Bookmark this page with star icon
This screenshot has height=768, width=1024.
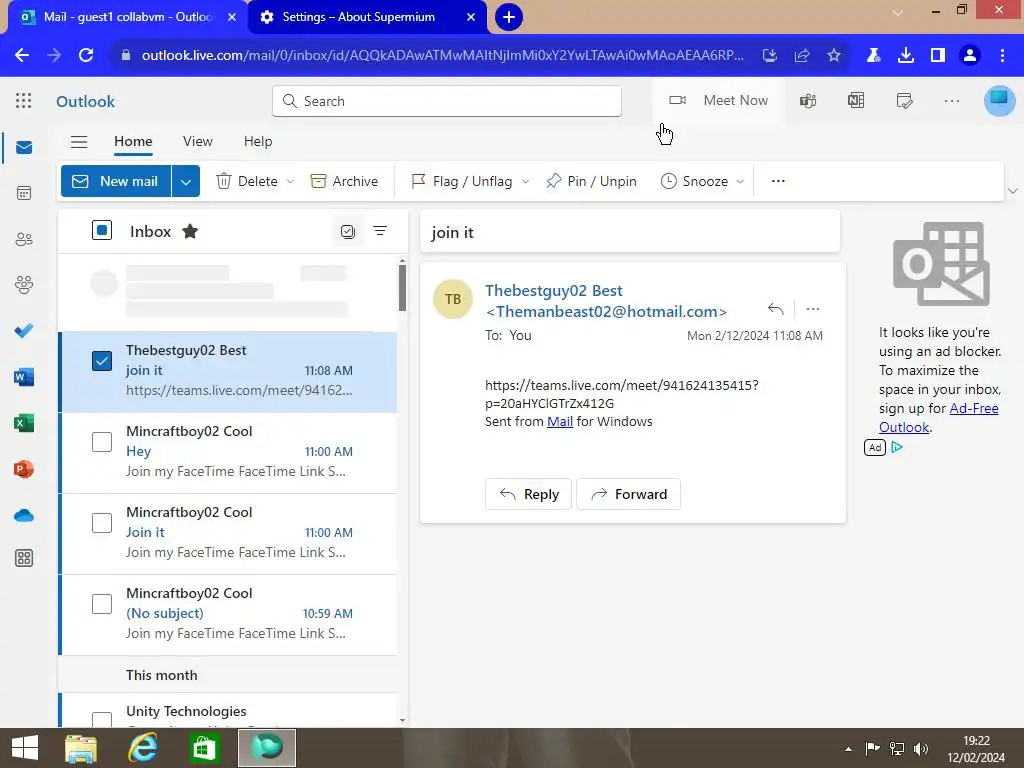tap(834, 56)
